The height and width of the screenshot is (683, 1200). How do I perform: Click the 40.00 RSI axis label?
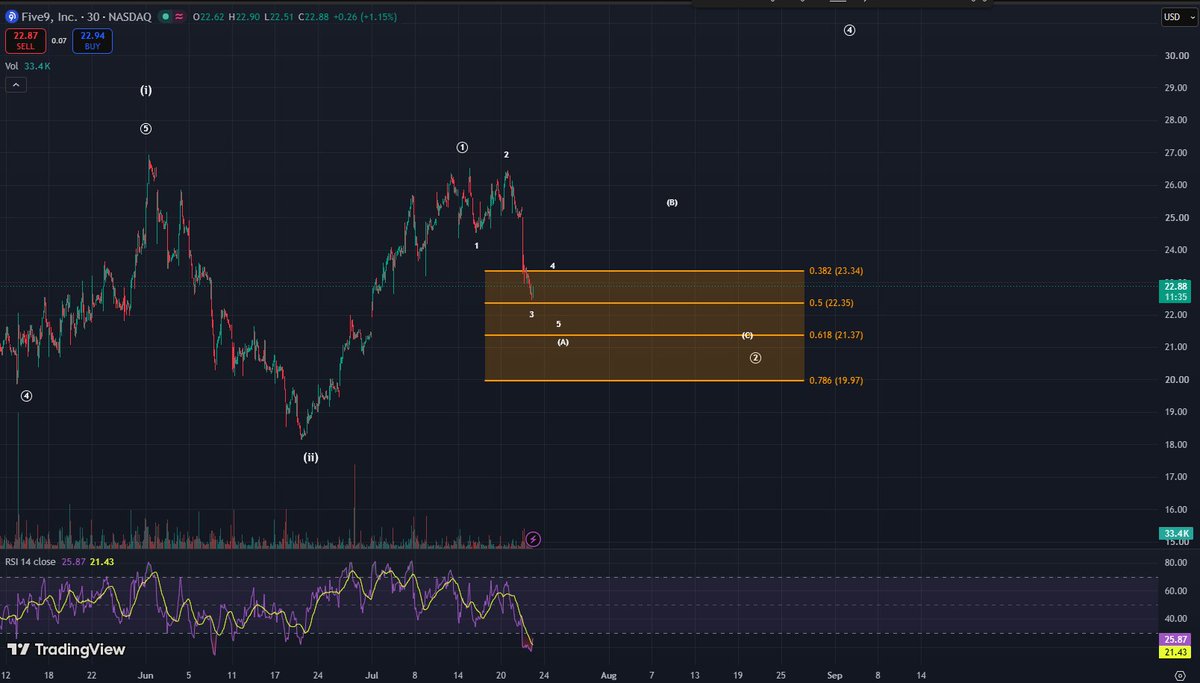(1176, 619)
